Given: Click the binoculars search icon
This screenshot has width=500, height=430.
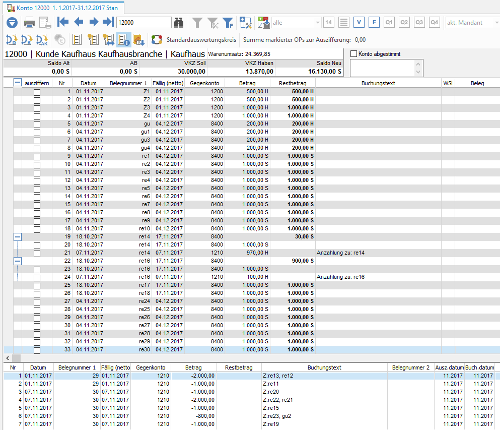Looking at the screenshot, I should [179, 23].
